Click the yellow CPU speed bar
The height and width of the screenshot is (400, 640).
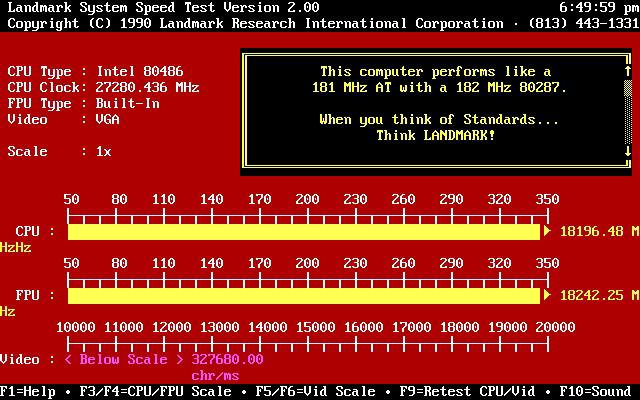pos(304,232)
